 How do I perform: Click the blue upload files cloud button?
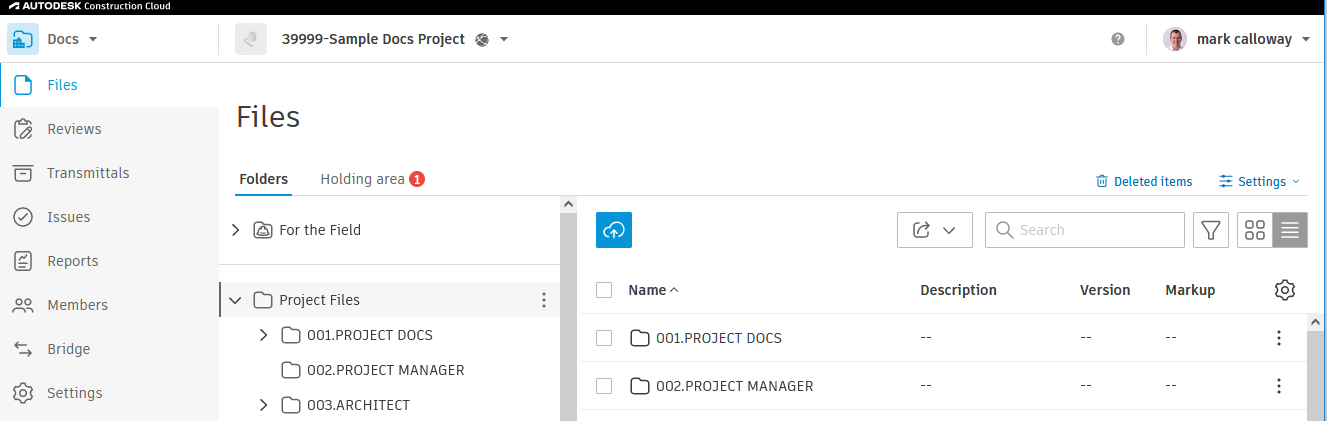click(614, 230)
